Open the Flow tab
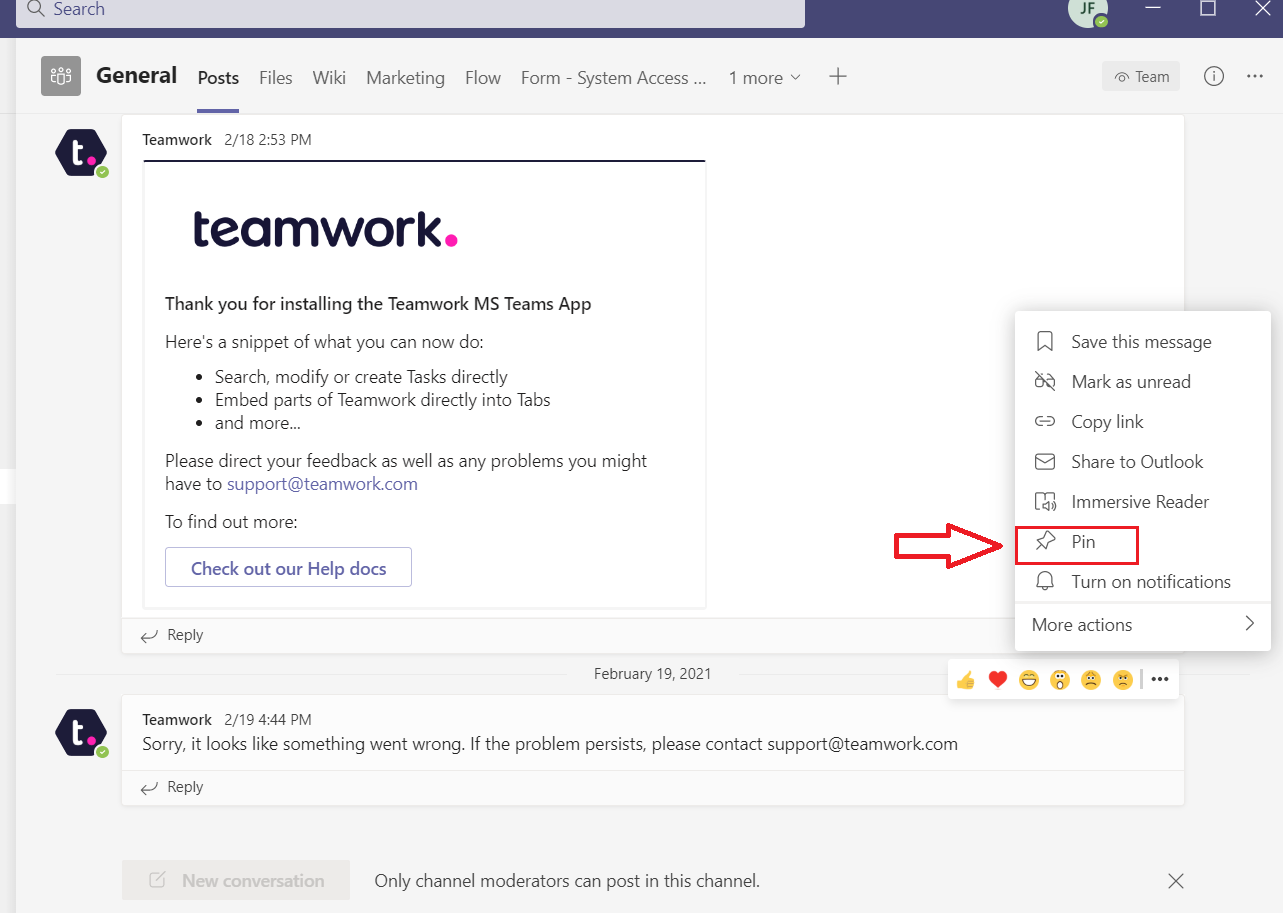1283x913 pixels. point(483,77)
